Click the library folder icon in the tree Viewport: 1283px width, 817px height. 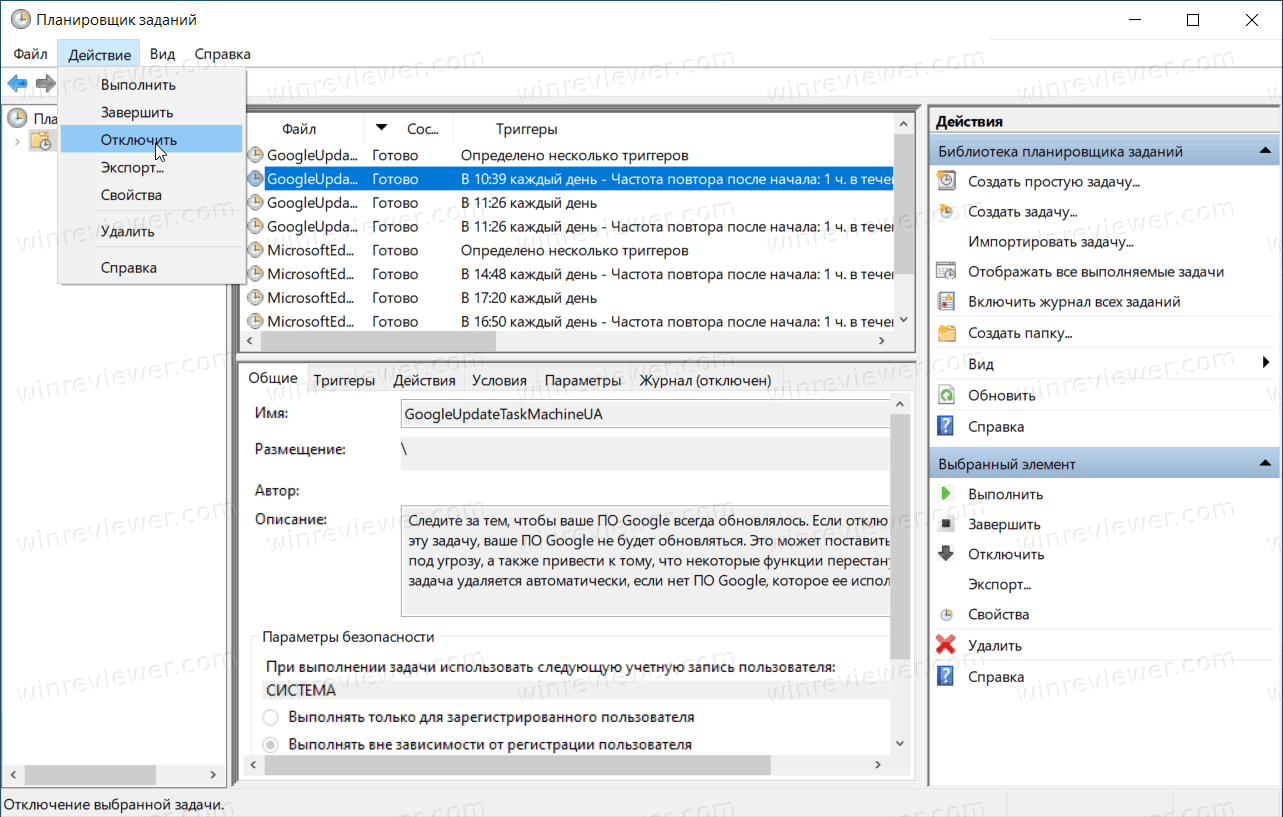click(x=41, y=141)
